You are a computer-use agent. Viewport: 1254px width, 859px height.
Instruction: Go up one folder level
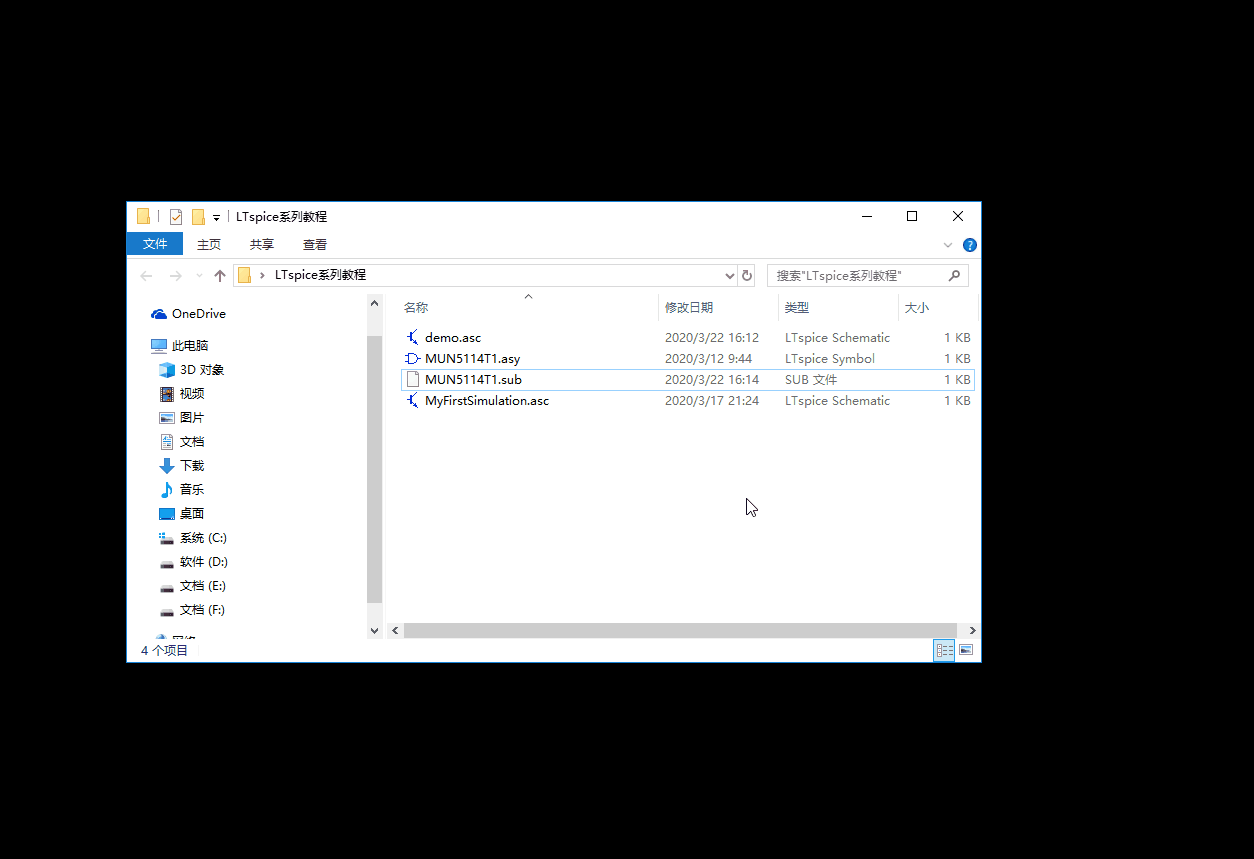[220, 276]
